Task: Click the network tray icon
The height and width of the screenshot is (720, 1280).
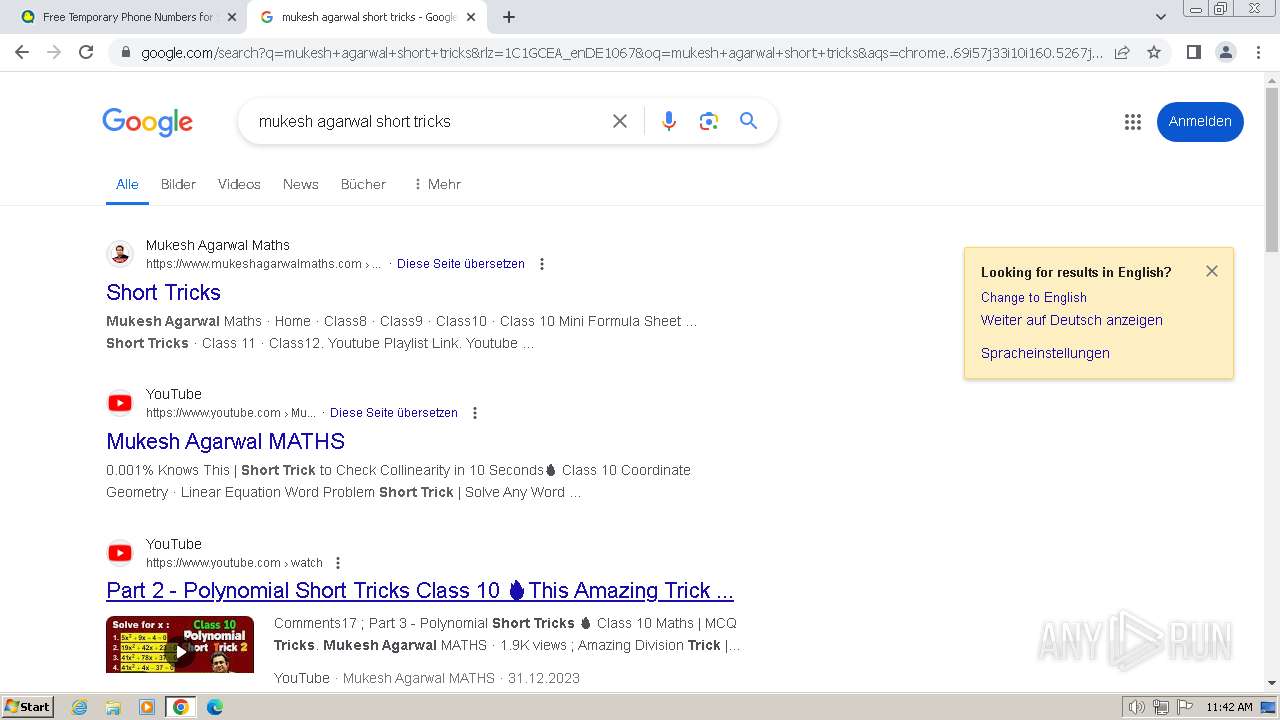Action: click(x=1160, y=707)
